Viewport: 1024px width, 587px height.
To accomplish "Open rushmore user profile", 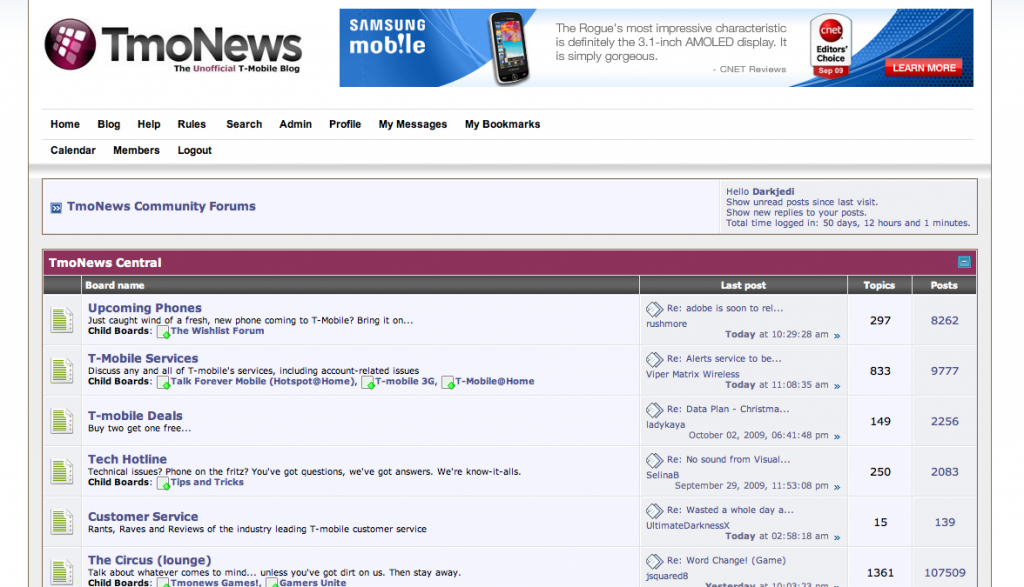I will pyautogui.click(x=666, y=324).
